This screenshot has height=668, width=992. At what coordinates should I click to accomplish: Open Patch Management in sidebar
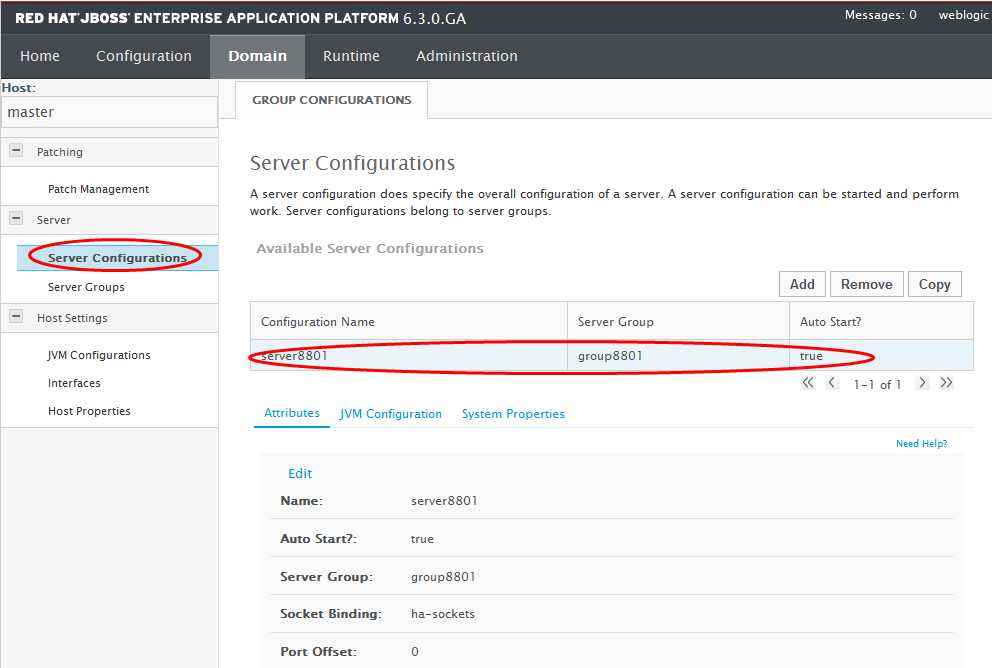click(x=99, y=189)
